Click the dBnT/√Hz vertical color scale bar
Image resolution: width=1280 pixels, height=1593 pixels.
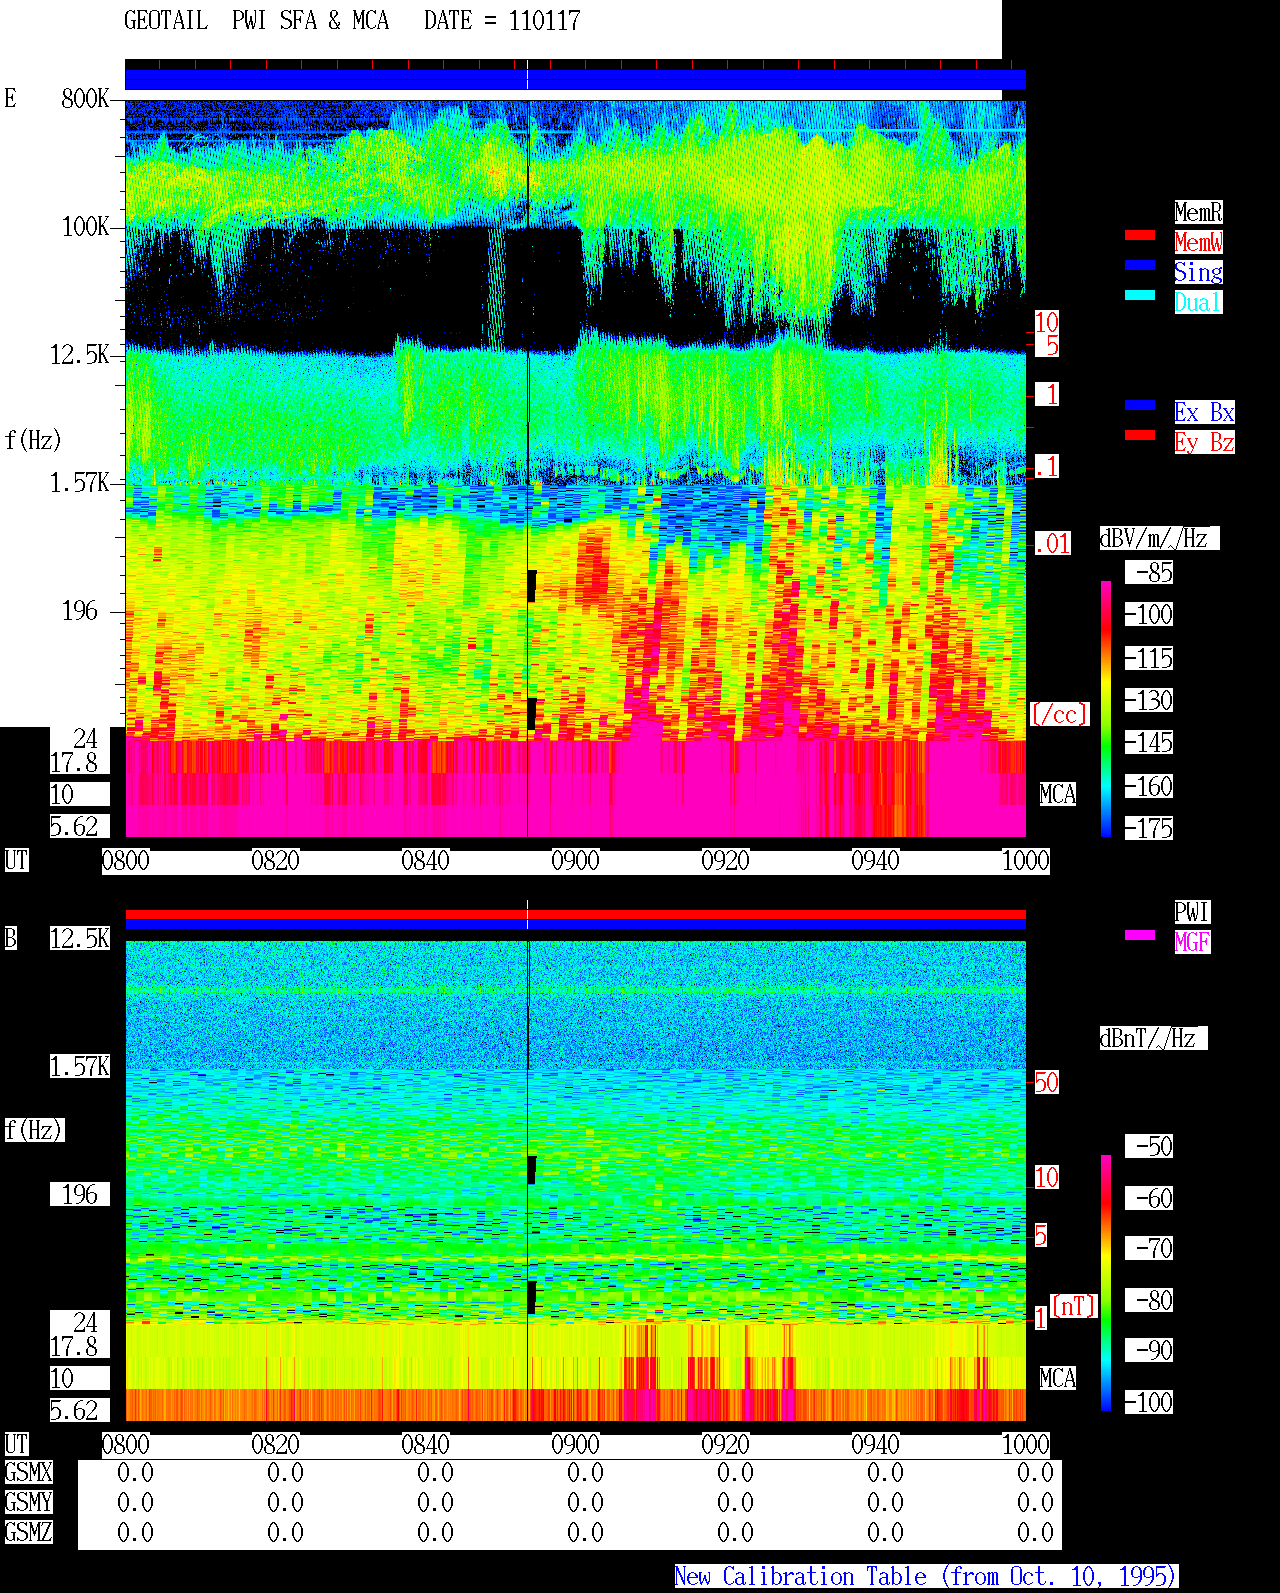pos(1106,1283)
